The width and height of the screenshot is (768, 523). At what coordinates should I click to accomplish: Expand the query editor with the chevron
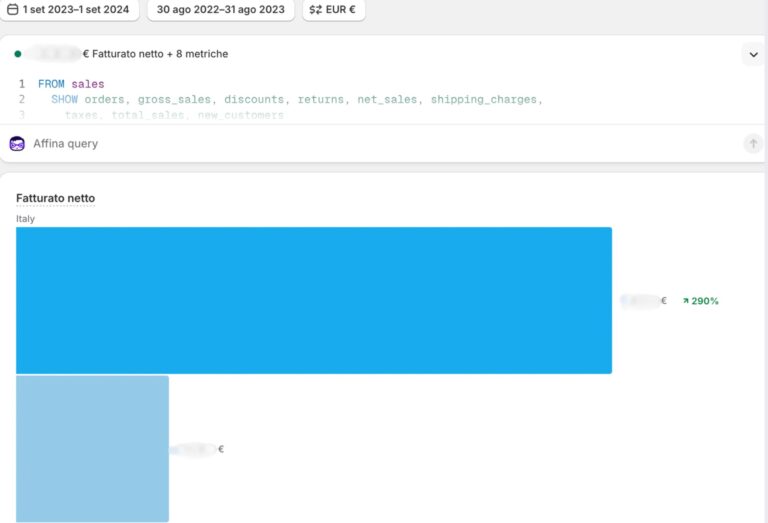[752, 55]
